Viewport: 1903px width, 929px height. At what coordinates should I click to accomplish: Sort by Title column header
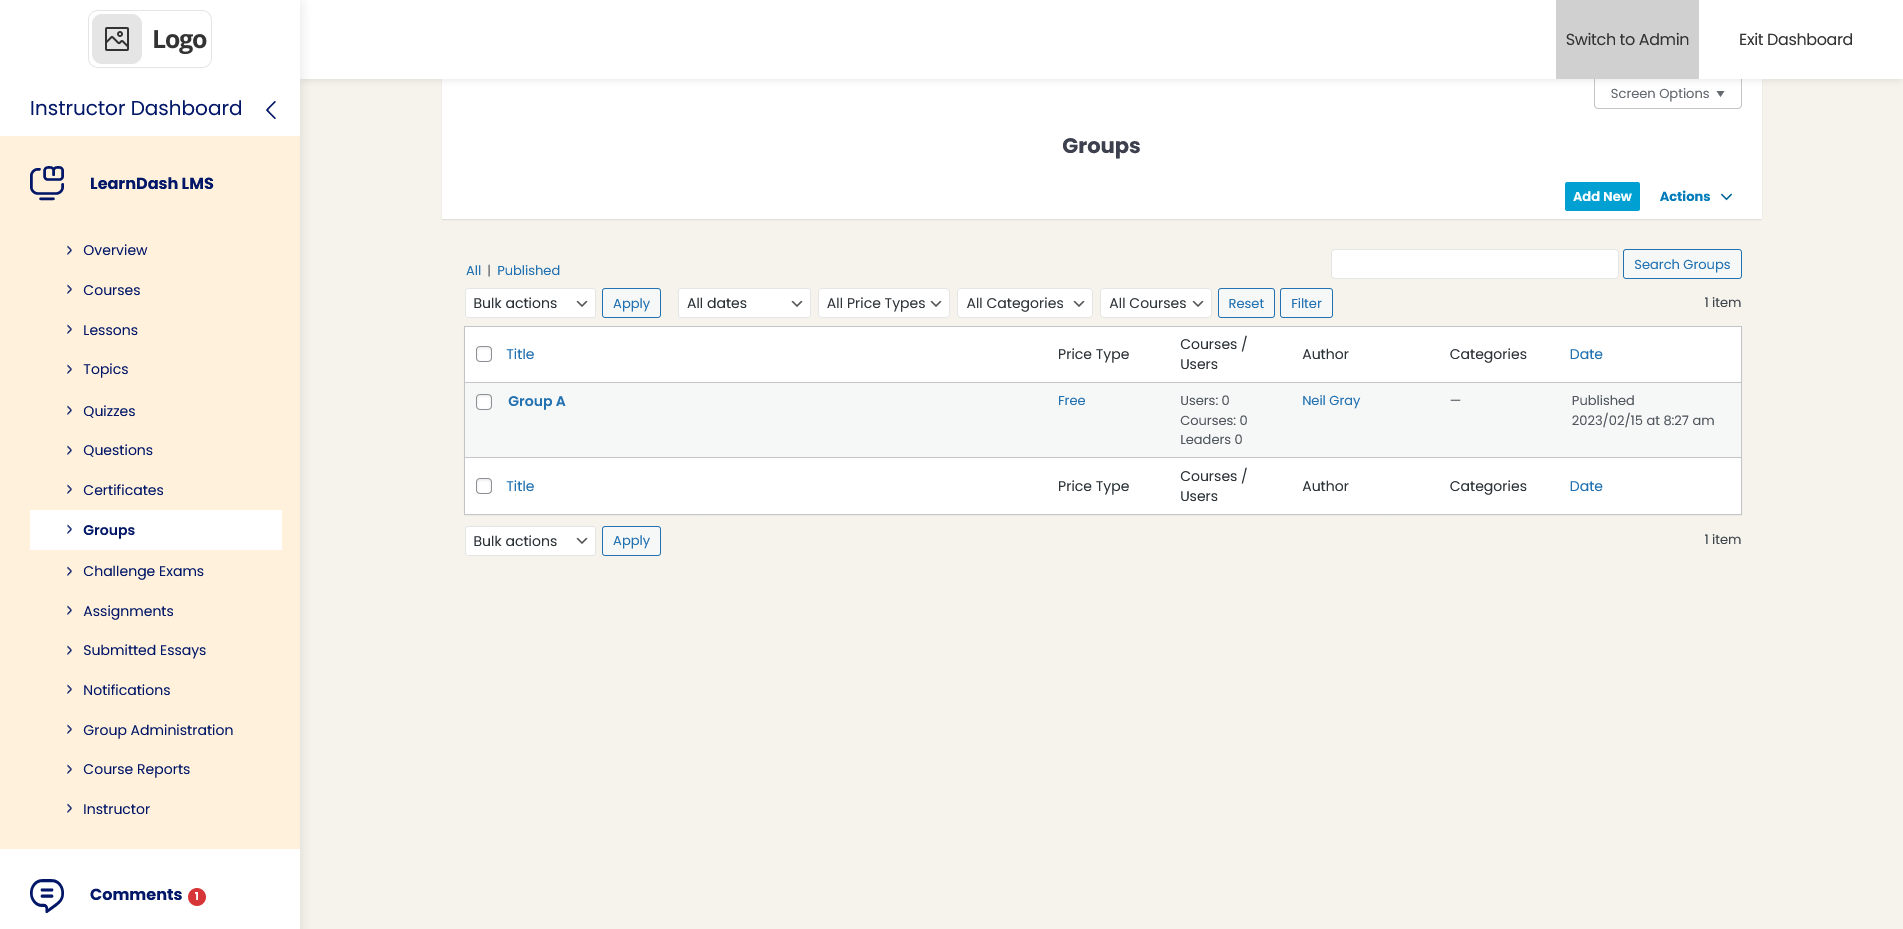click(x=520, y=354)
